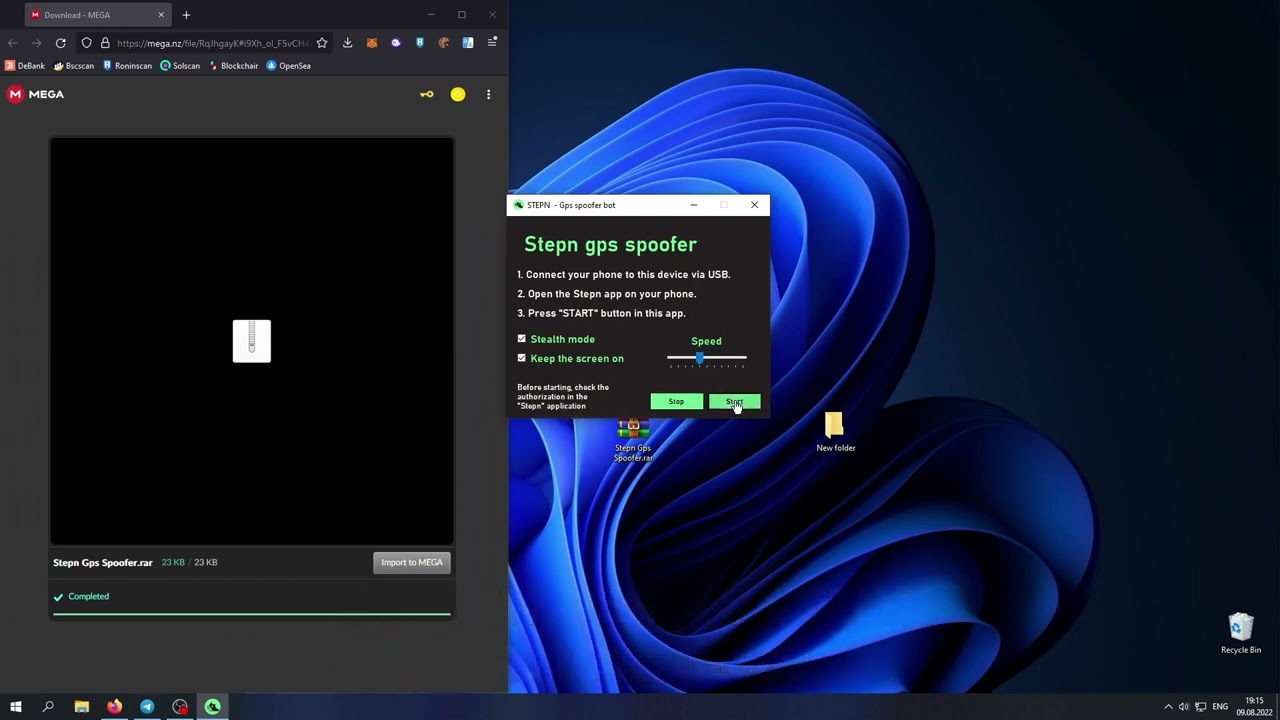Toggle Keep the screen on checkbox

coord(521,358)
